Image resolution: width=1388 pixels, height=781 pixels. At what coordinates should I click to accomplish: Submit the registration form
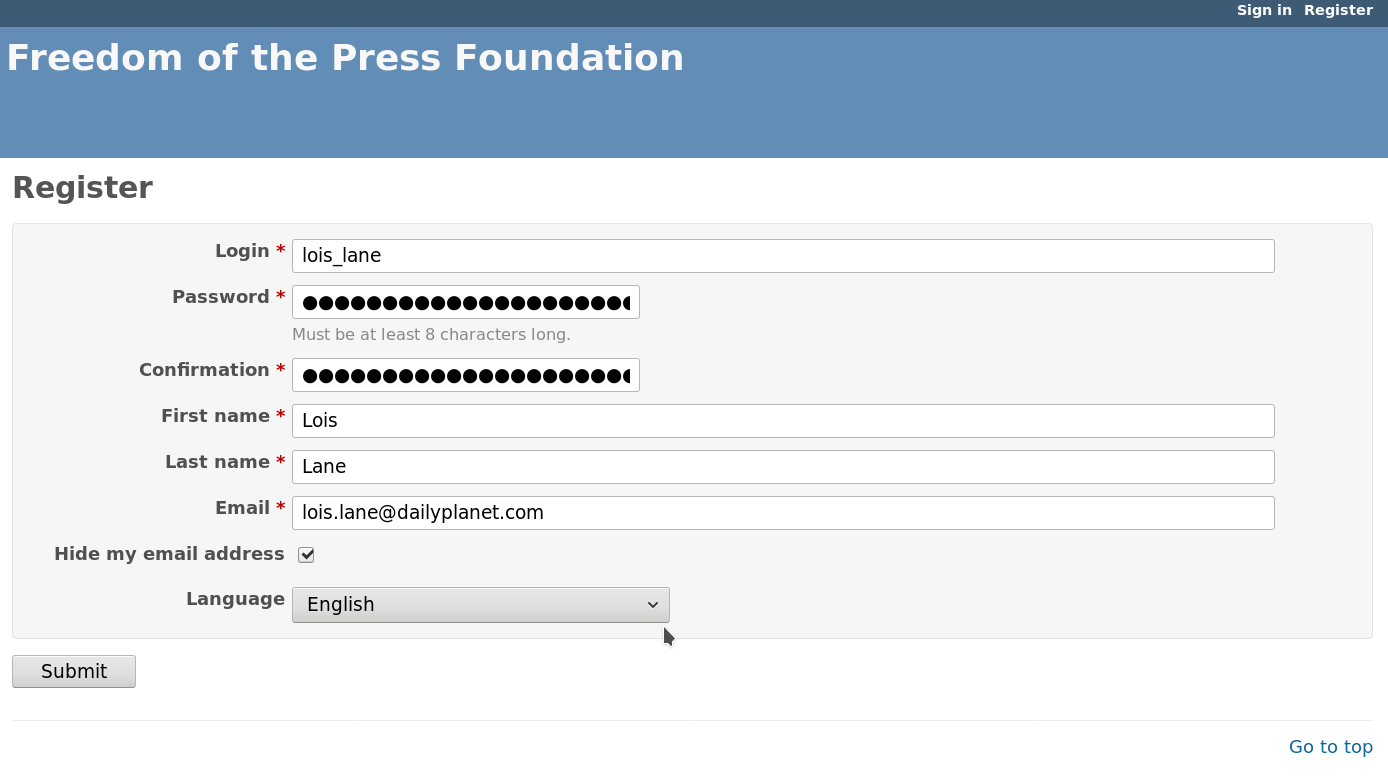(74, 672)
